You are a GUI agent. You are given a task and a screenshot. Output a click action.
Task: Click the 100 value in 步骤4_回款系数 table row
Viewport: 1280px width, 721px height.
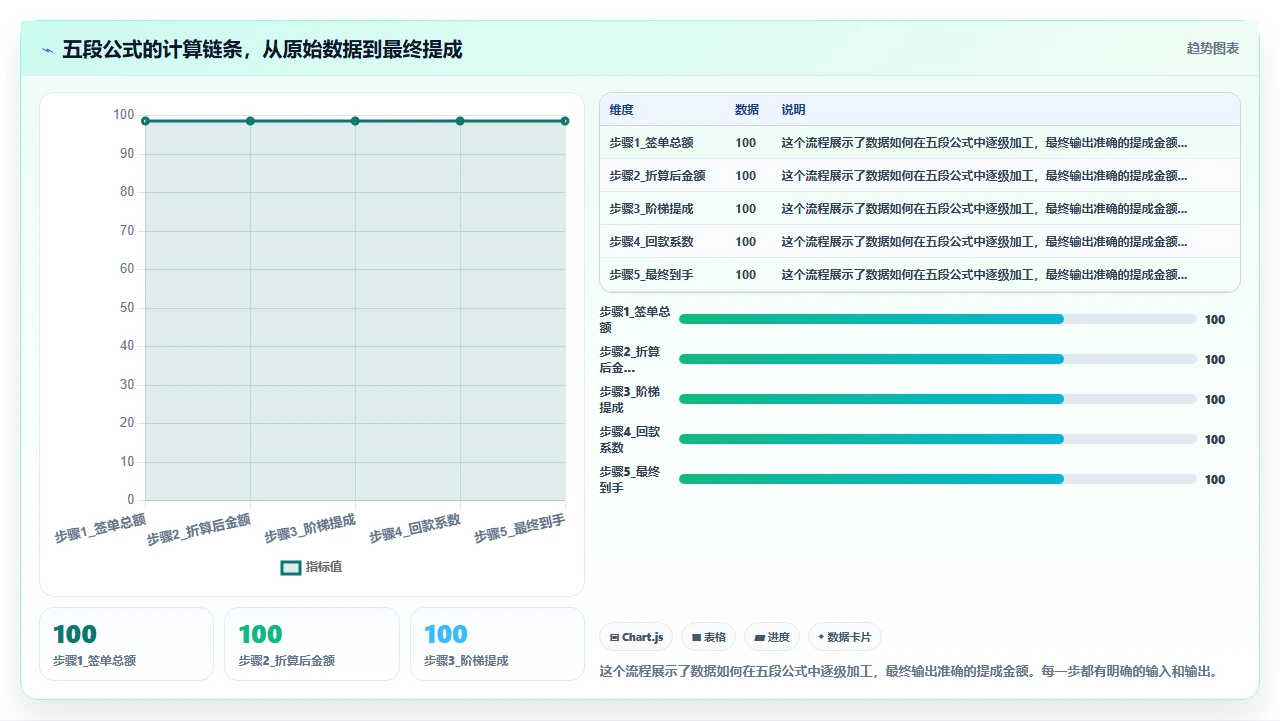(746, 242)
